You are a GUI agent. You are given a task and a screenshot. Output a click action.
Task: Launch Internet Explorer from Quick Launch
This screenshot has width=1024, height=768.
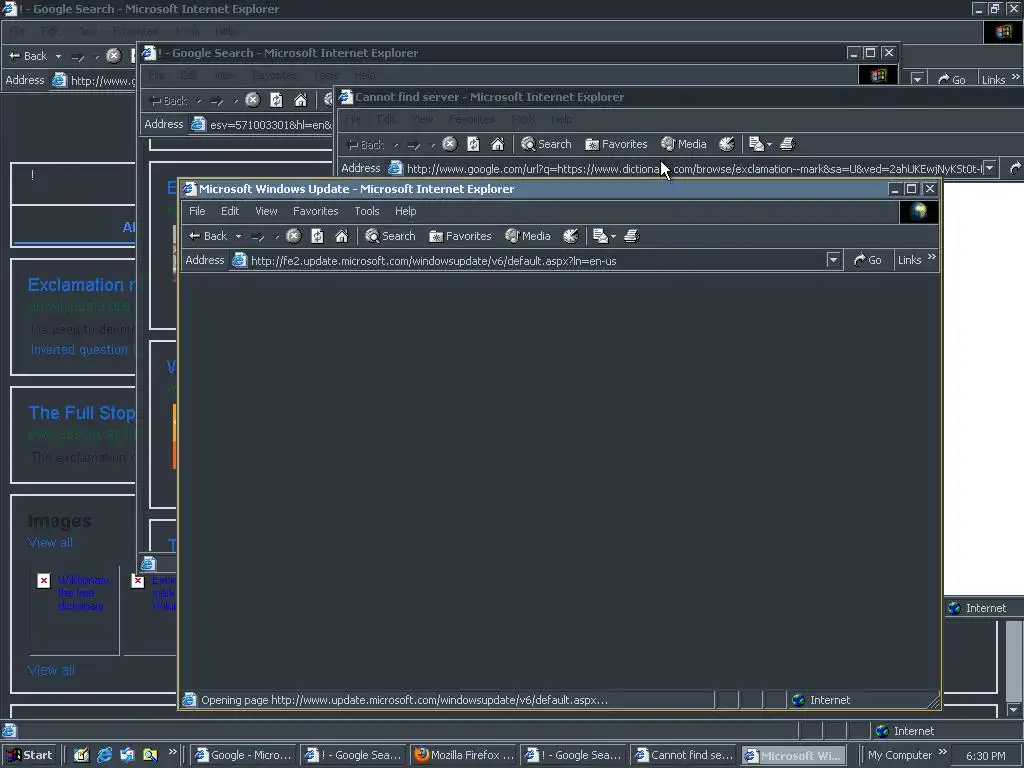pos(104,755)
